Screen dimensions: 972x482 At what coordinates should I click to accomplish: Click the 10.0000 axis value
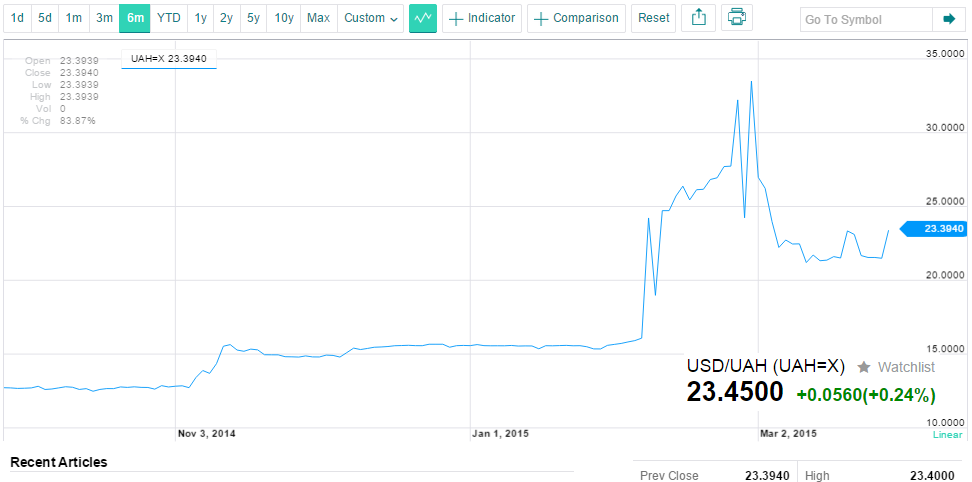click(944, 423)
